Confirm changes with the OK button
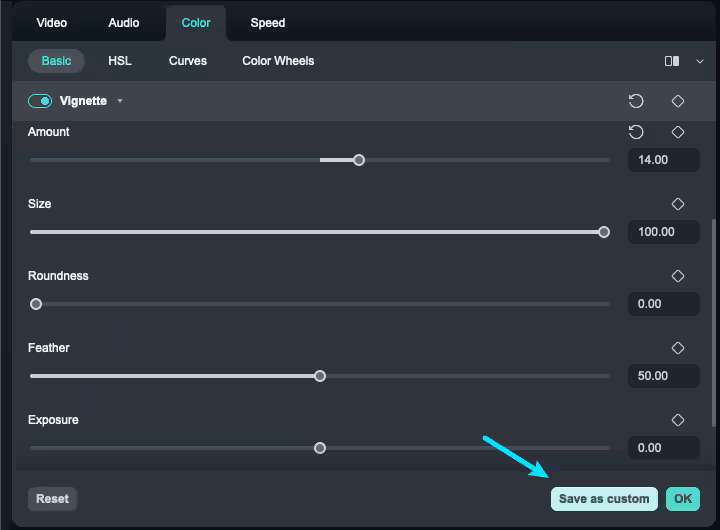The height and width of the screenshot is (530, 720). [683, 499]
